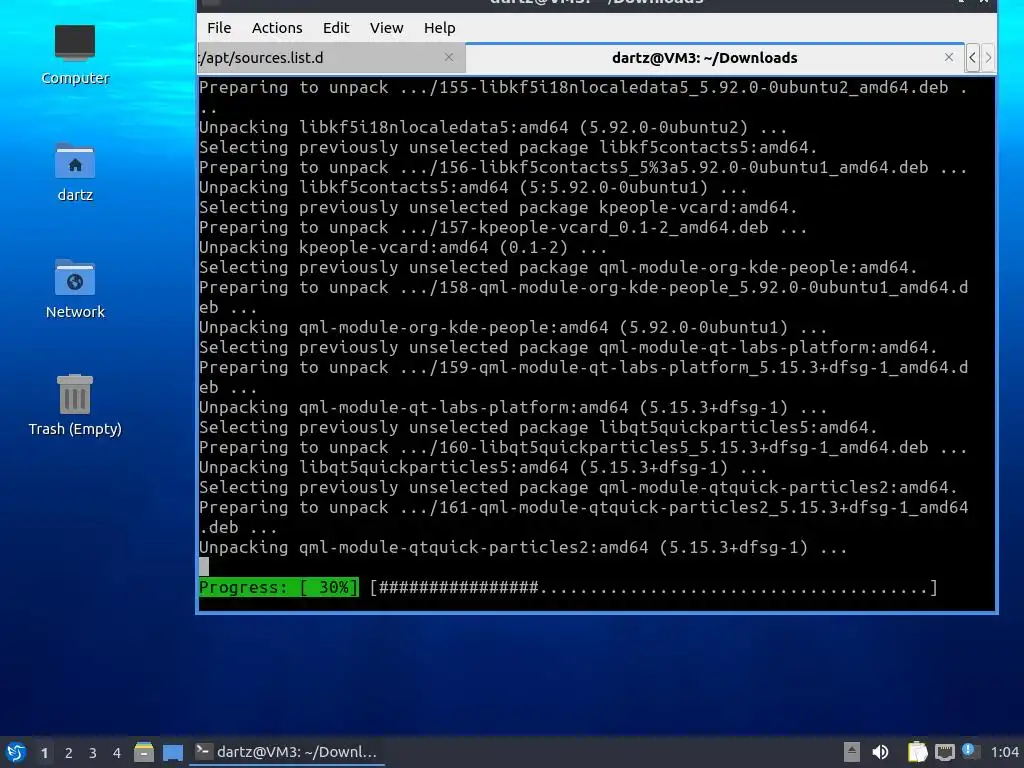Open the Help menu
The image size is (1024, 768).
(439, 28)
